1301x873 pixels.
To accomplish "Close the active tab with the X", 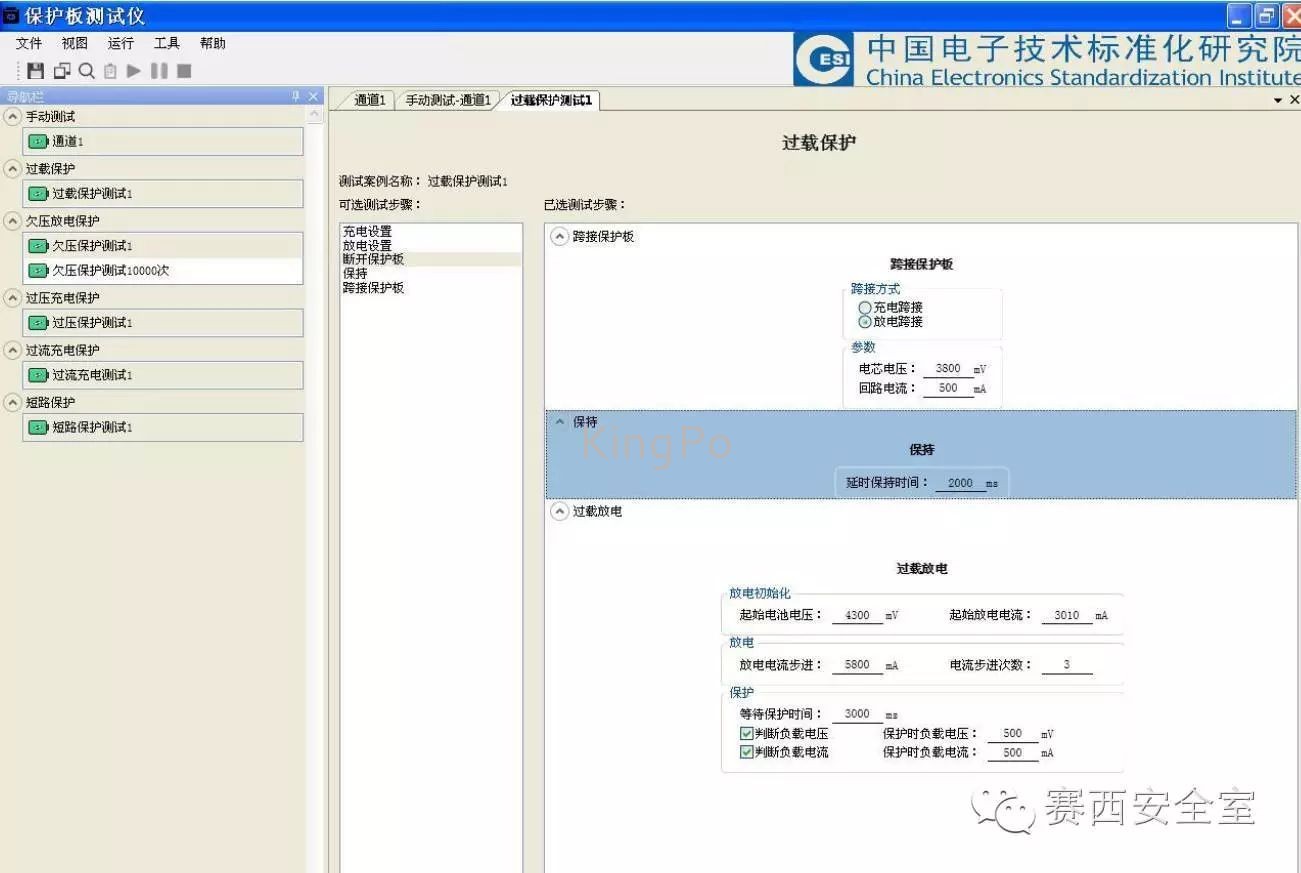I will pos(1294,100).
